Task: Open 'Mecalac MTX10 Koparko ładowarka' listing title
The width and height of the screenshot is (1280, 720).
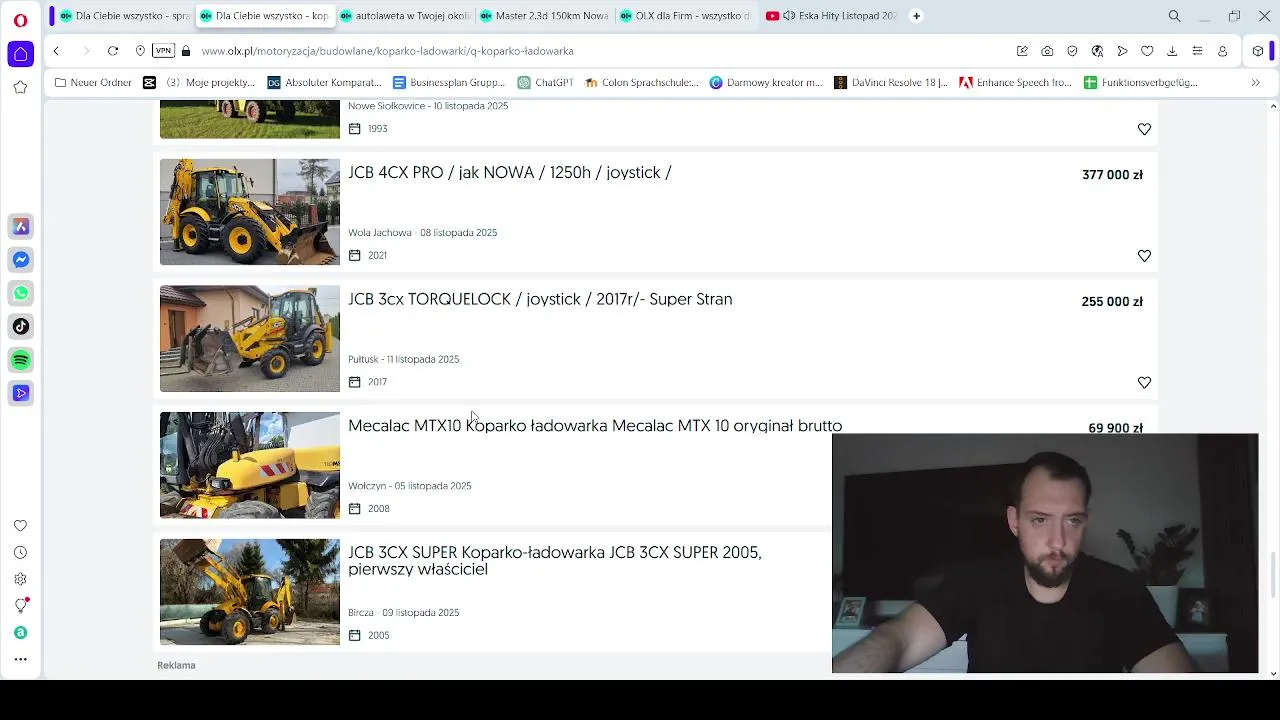Action: point(595,426)
